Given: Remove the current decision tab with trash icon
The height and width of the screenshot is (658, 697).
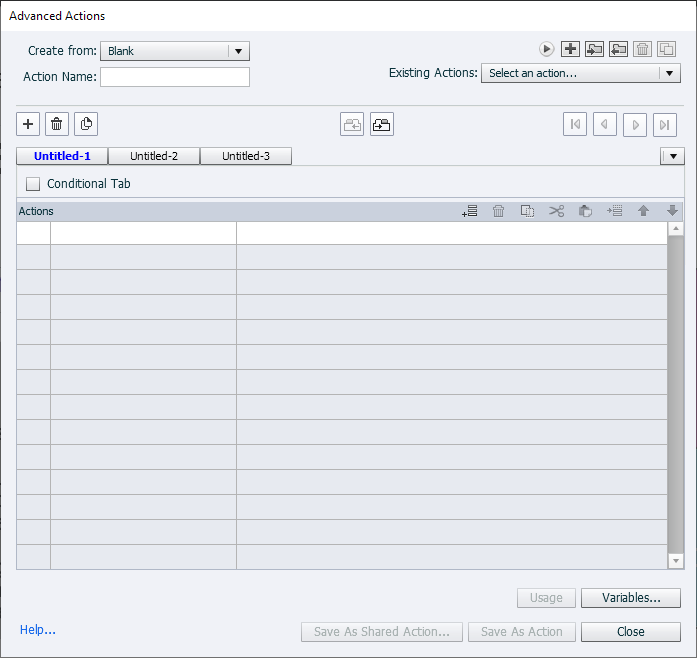Looking at the screenshot, I should (x=57, y=124).
